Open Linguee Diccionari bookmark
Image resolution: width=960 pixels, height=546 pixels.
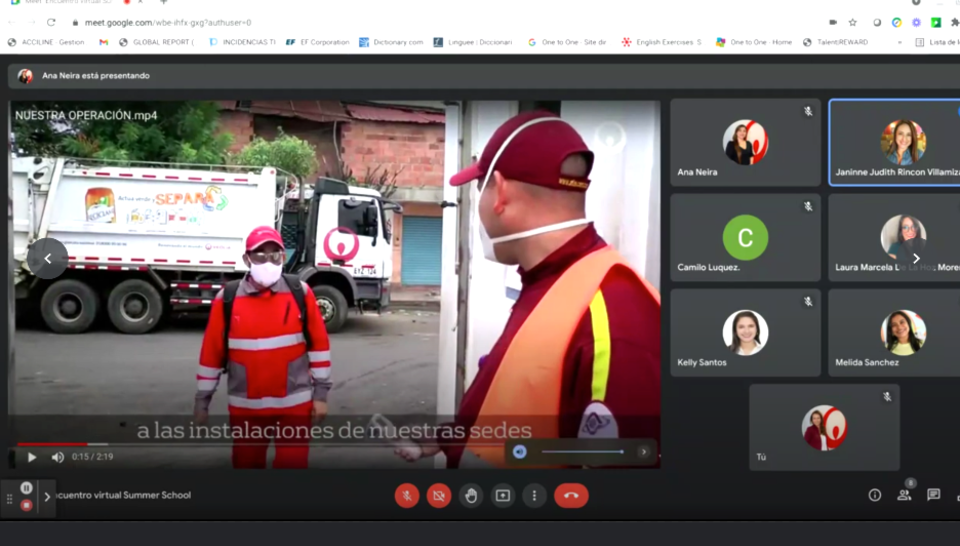pos(473,42)
